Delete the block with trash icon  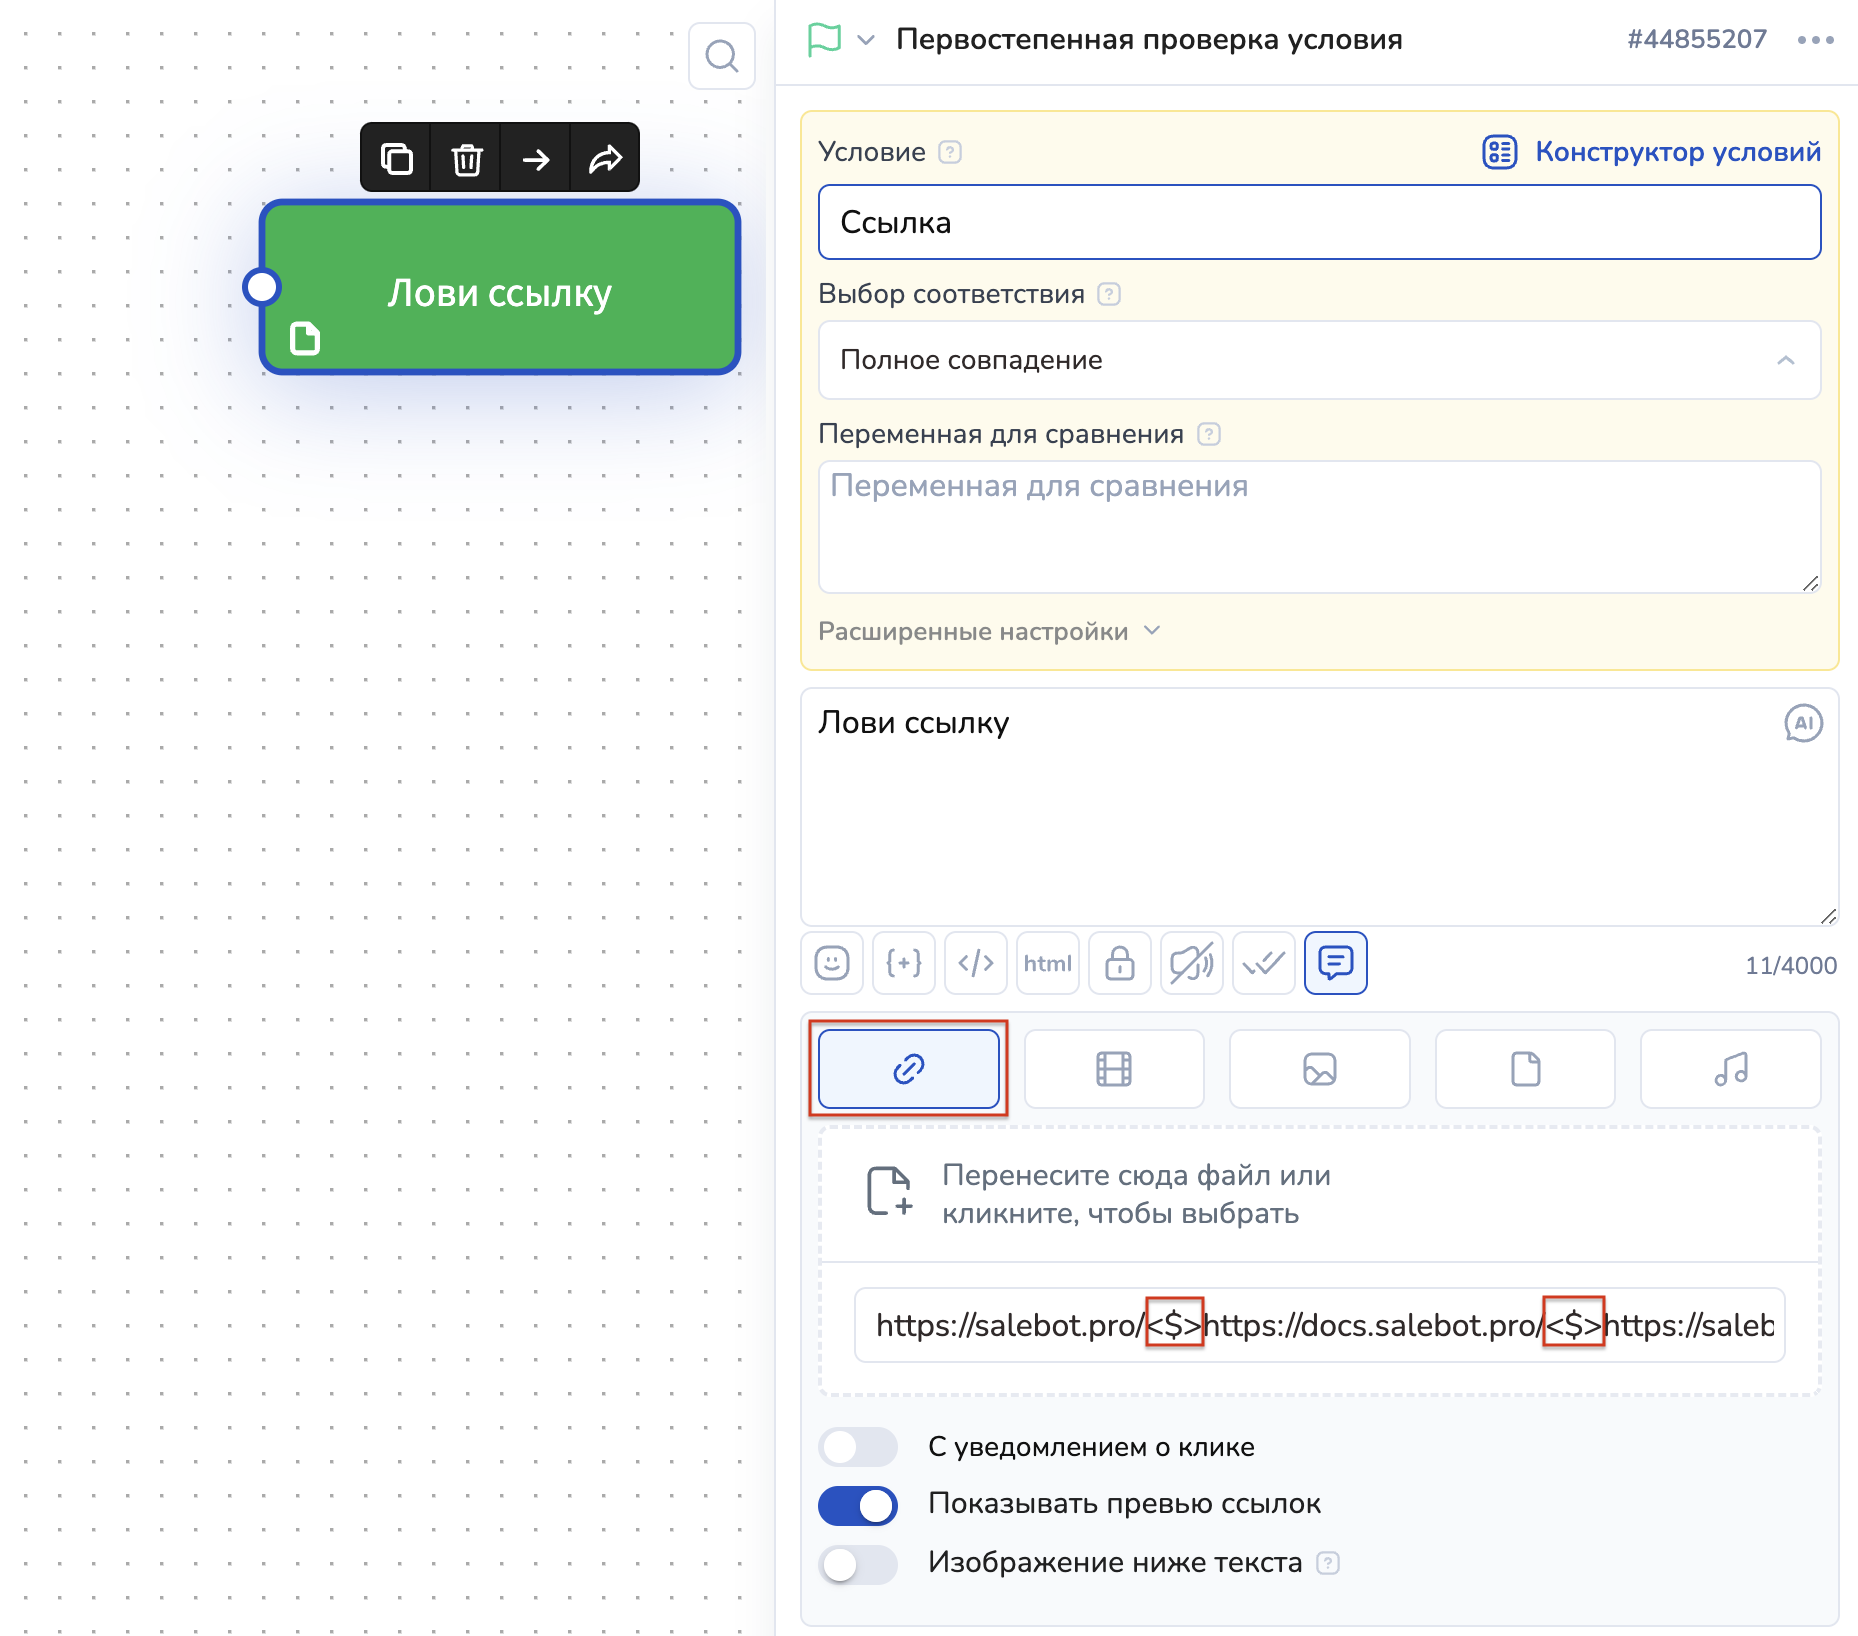tap(466, 158)
